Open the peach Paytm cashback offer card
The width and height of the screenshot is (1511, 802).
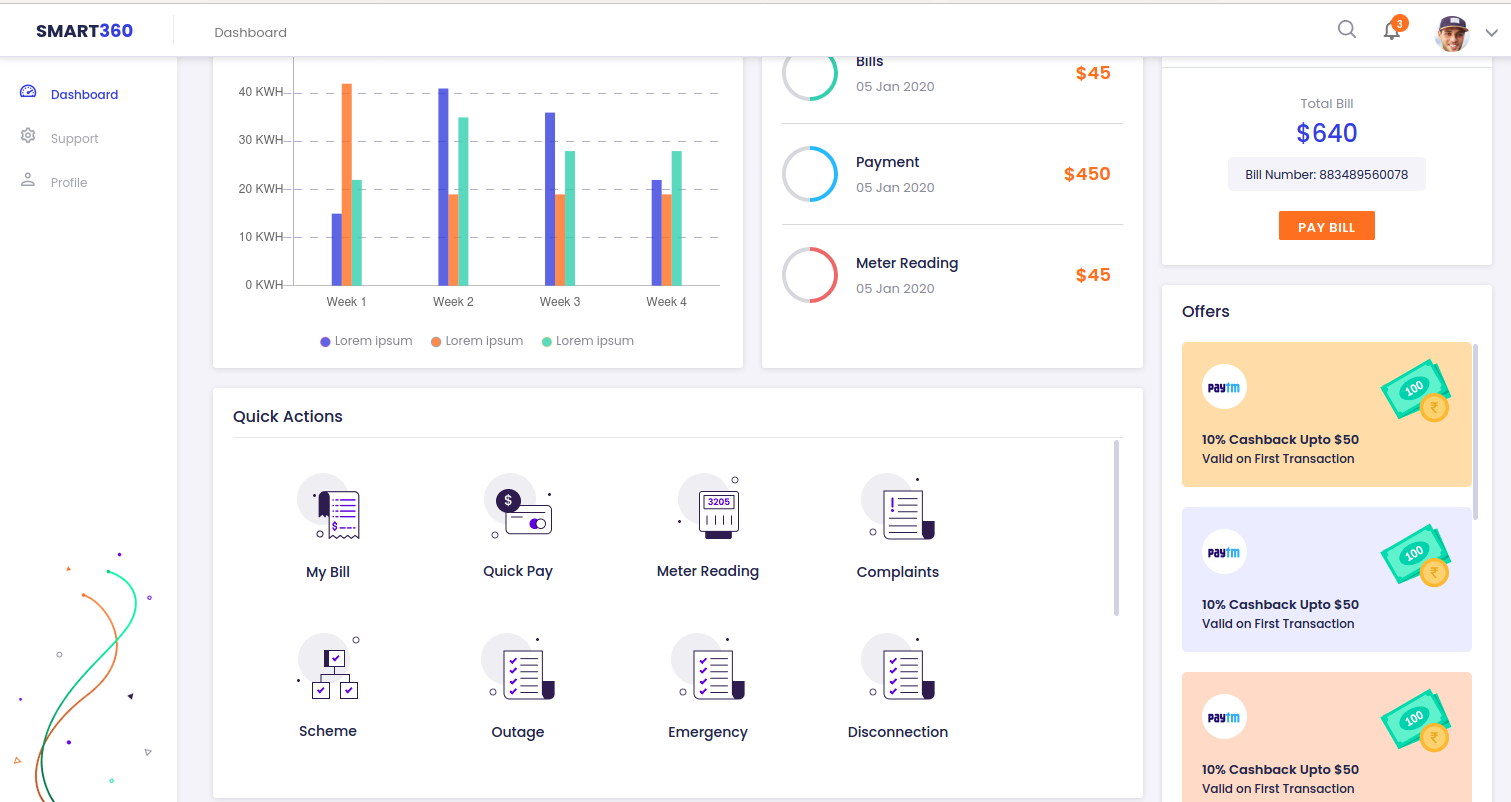pyautogui.click(x=1327, y=737)
